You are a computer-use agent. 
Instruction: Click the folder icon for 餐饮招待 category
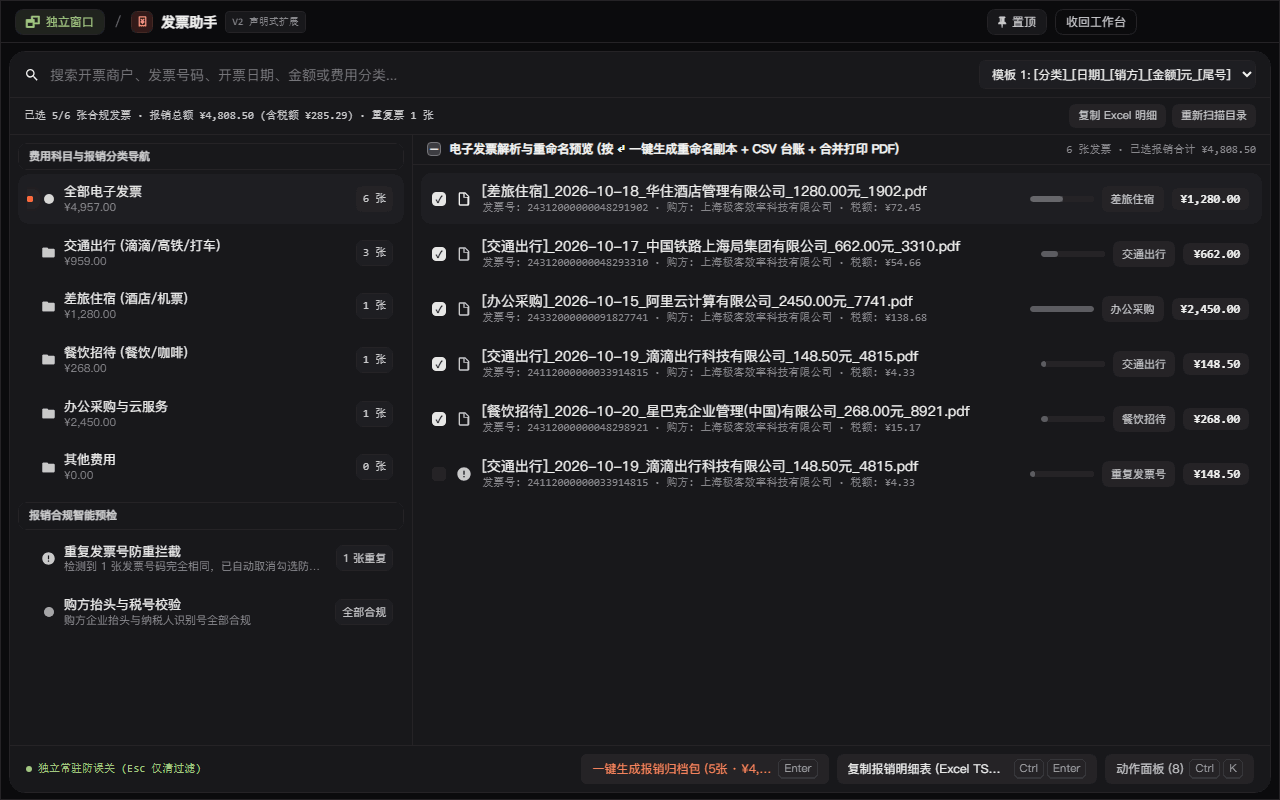click(x=48, y=360)
